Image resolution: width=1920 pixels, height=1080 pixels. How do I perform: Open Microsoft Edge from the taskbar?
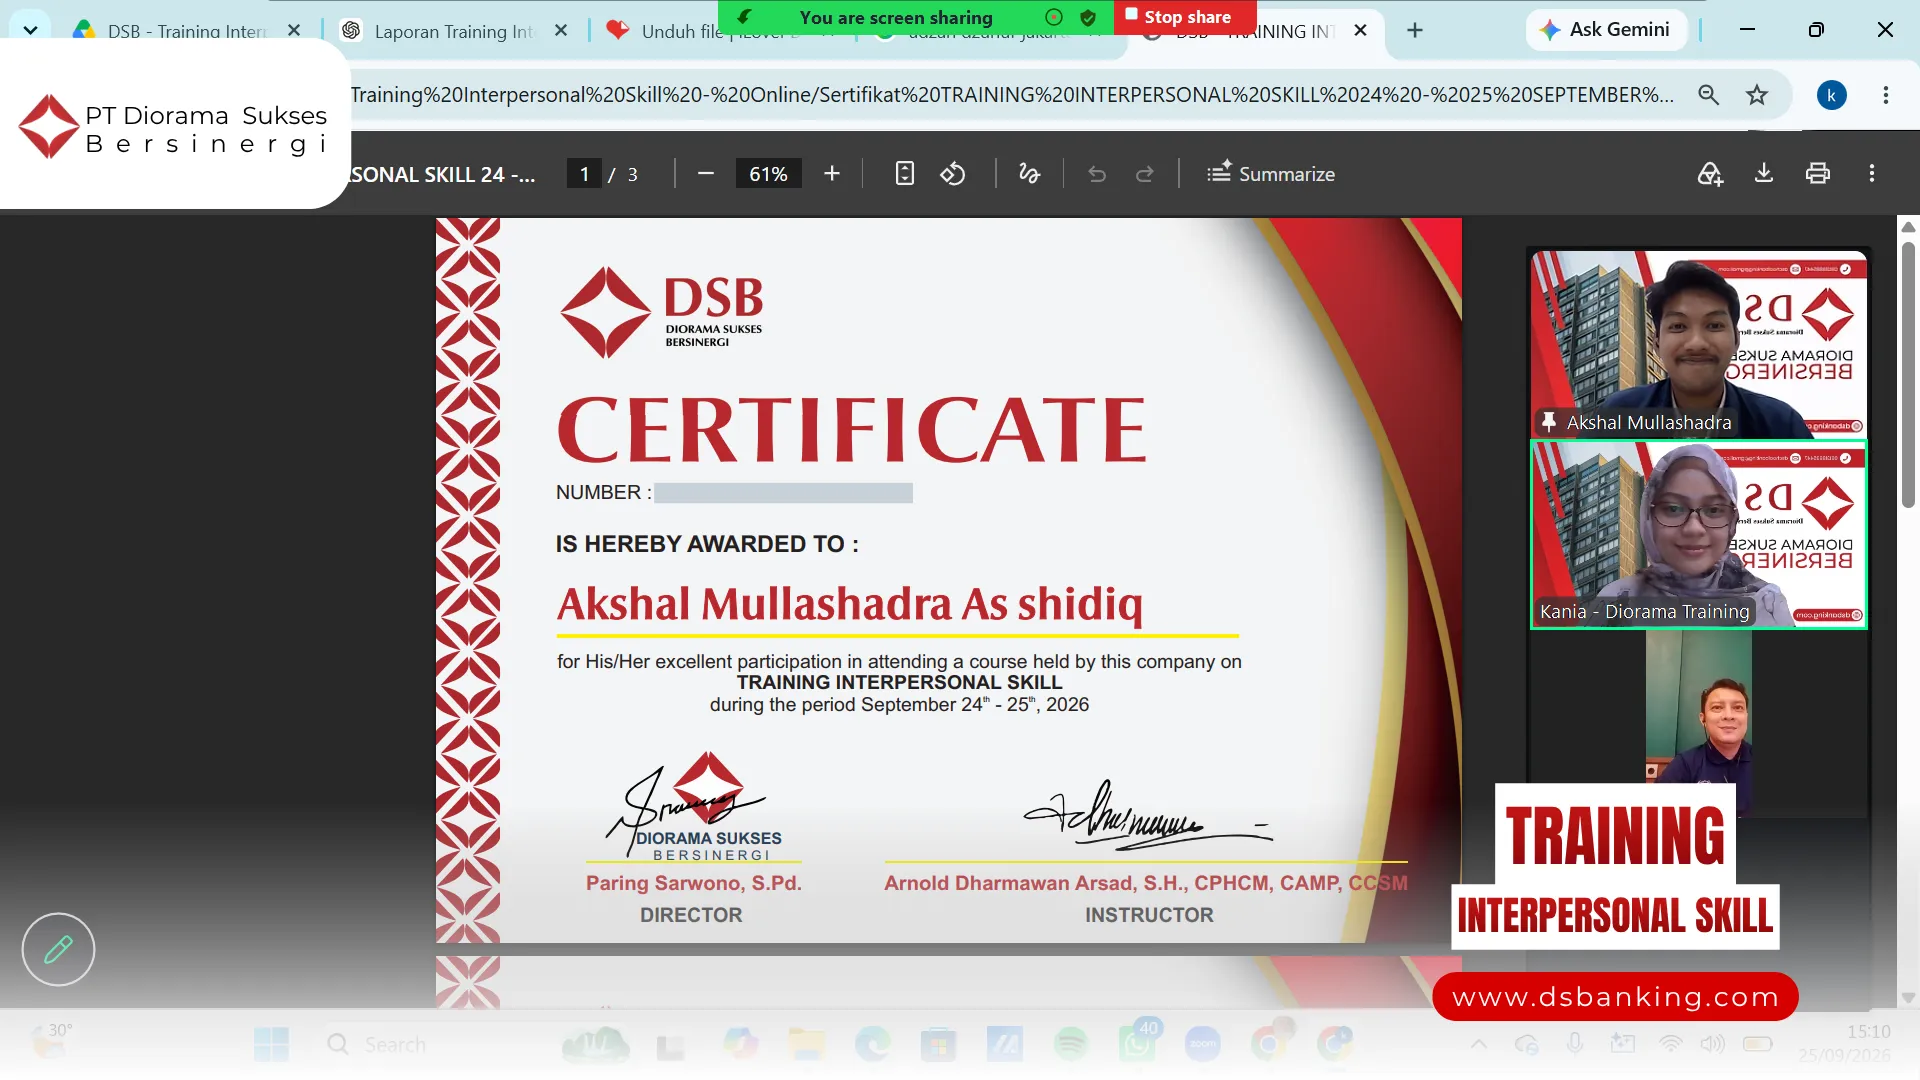pyautogui.click(x=872, y=1045)
